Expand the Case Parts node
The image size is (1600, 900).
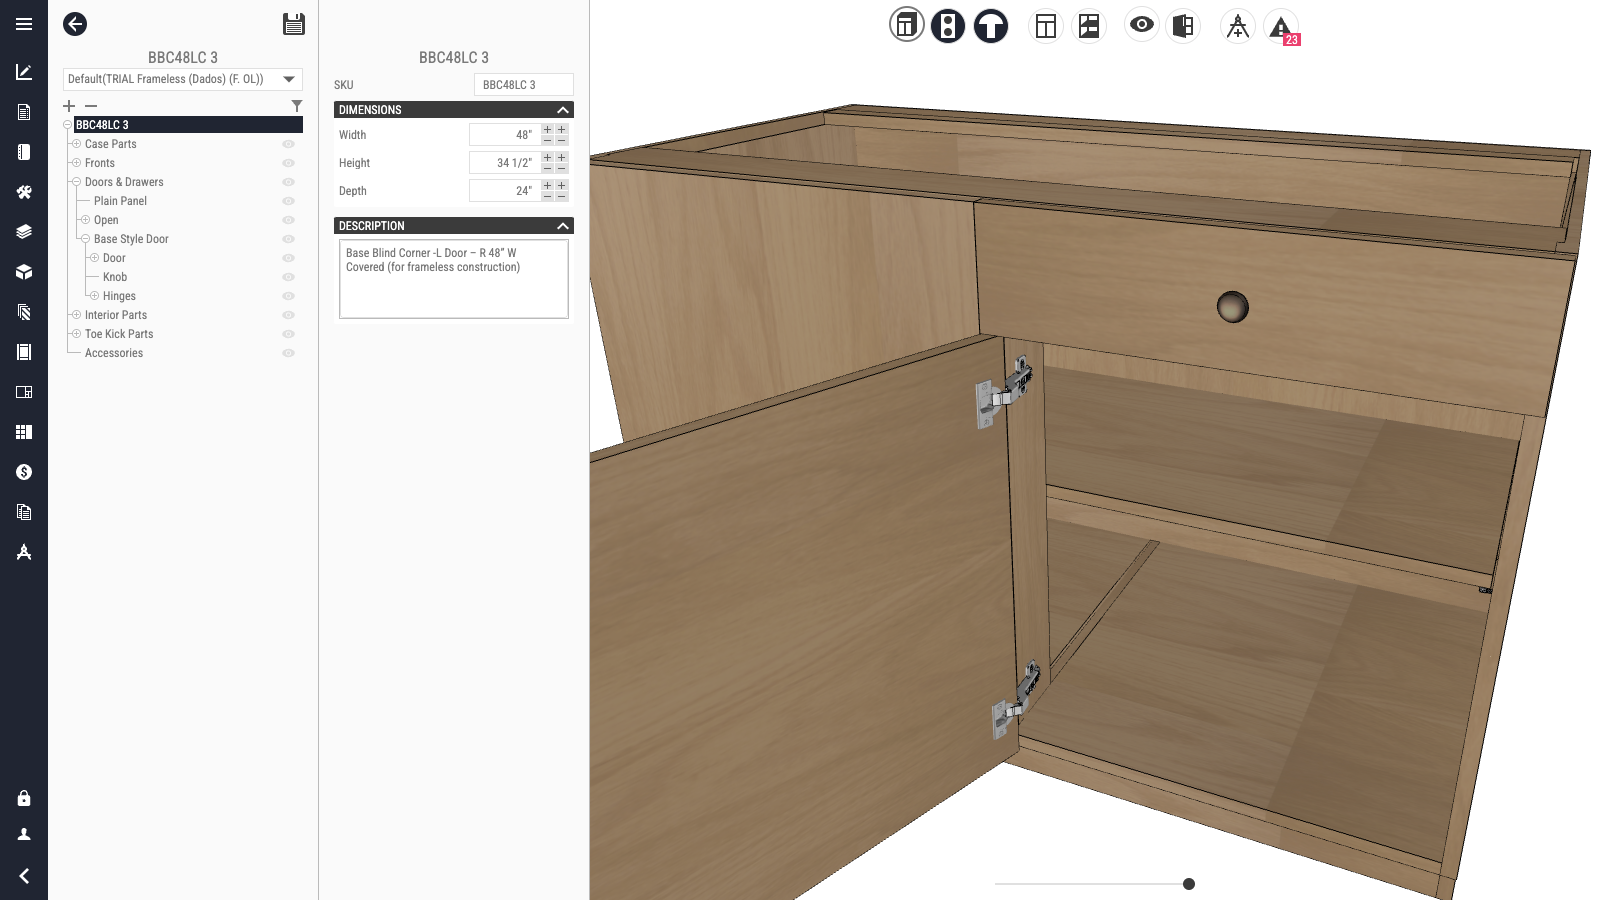pos(76,144)
